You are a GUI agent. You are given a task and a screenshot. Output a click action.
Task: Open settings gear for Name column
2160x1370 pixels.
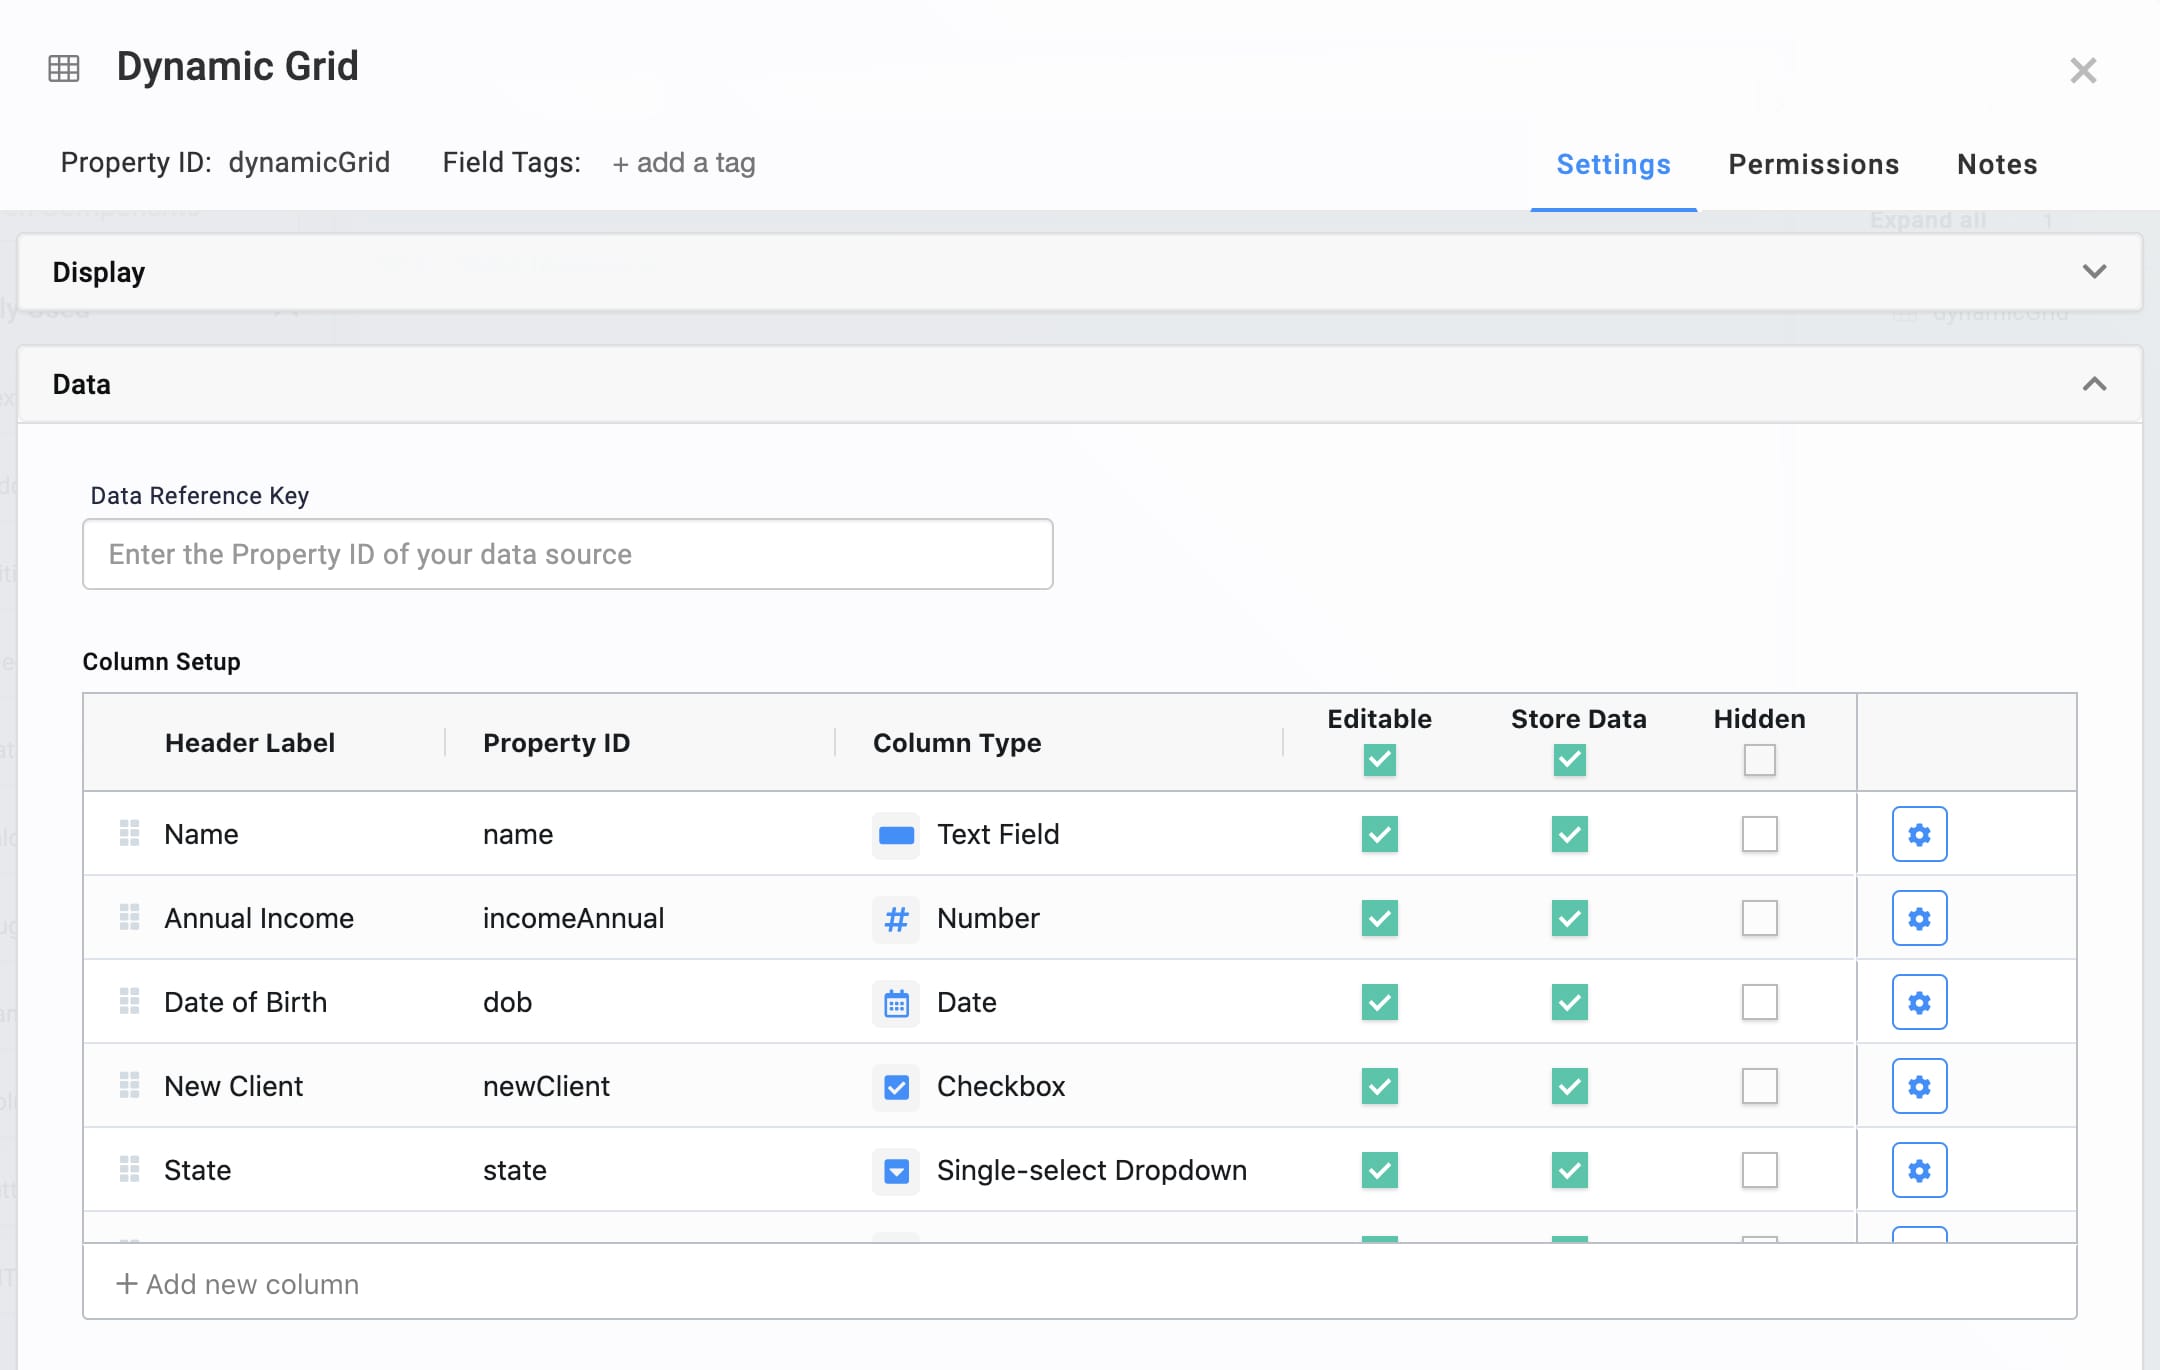coord(1919,834)
